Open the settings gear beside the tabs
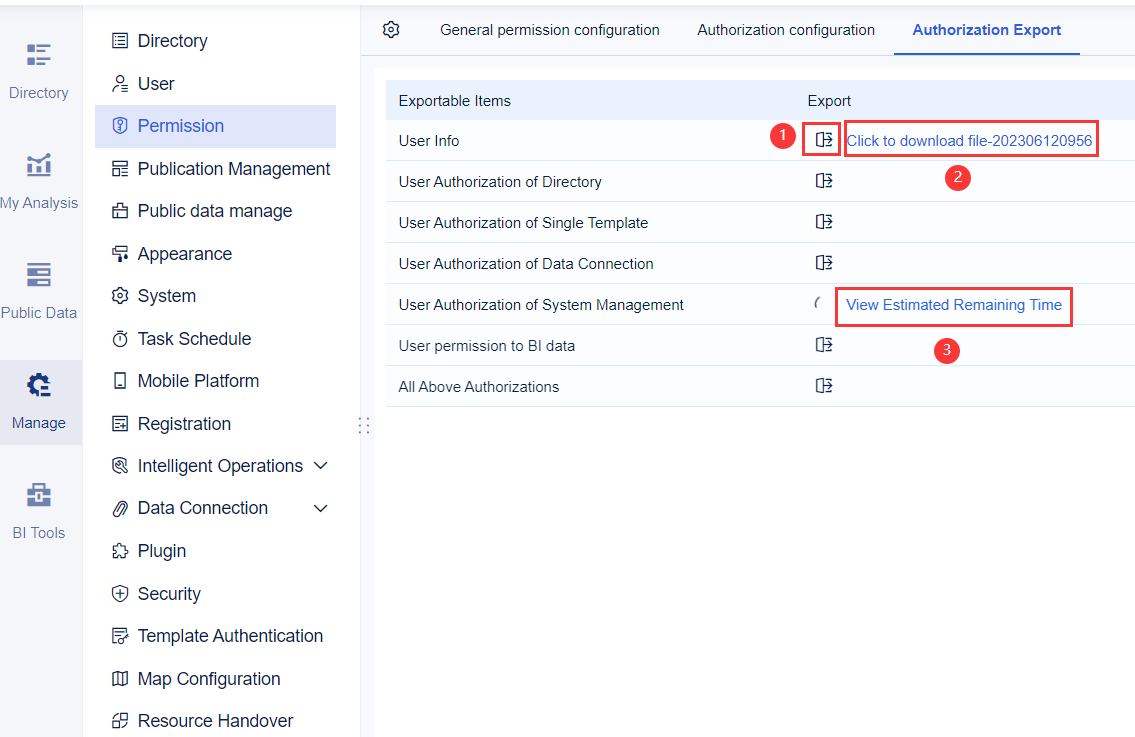This screenshot has width=1135, height=737. click(x=391, y=30)
